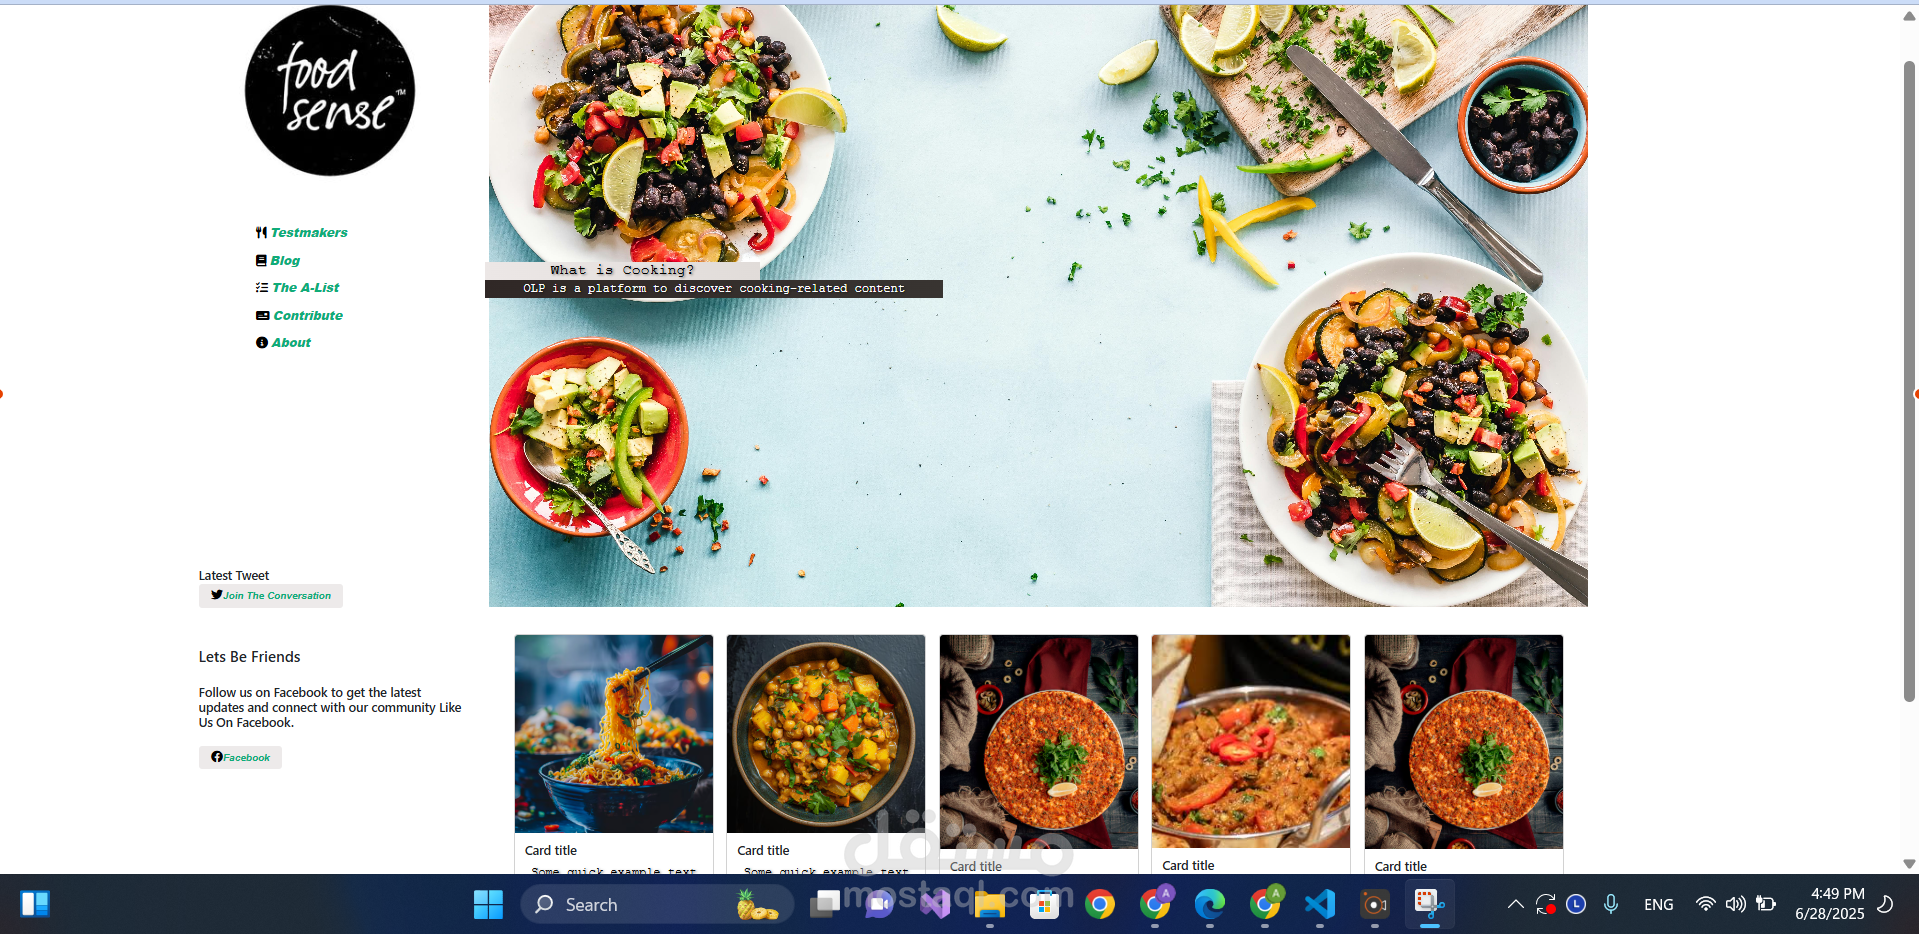Open the Testmakers page
Viewport: 1919px width, 934px height.
tap(309, 232)
